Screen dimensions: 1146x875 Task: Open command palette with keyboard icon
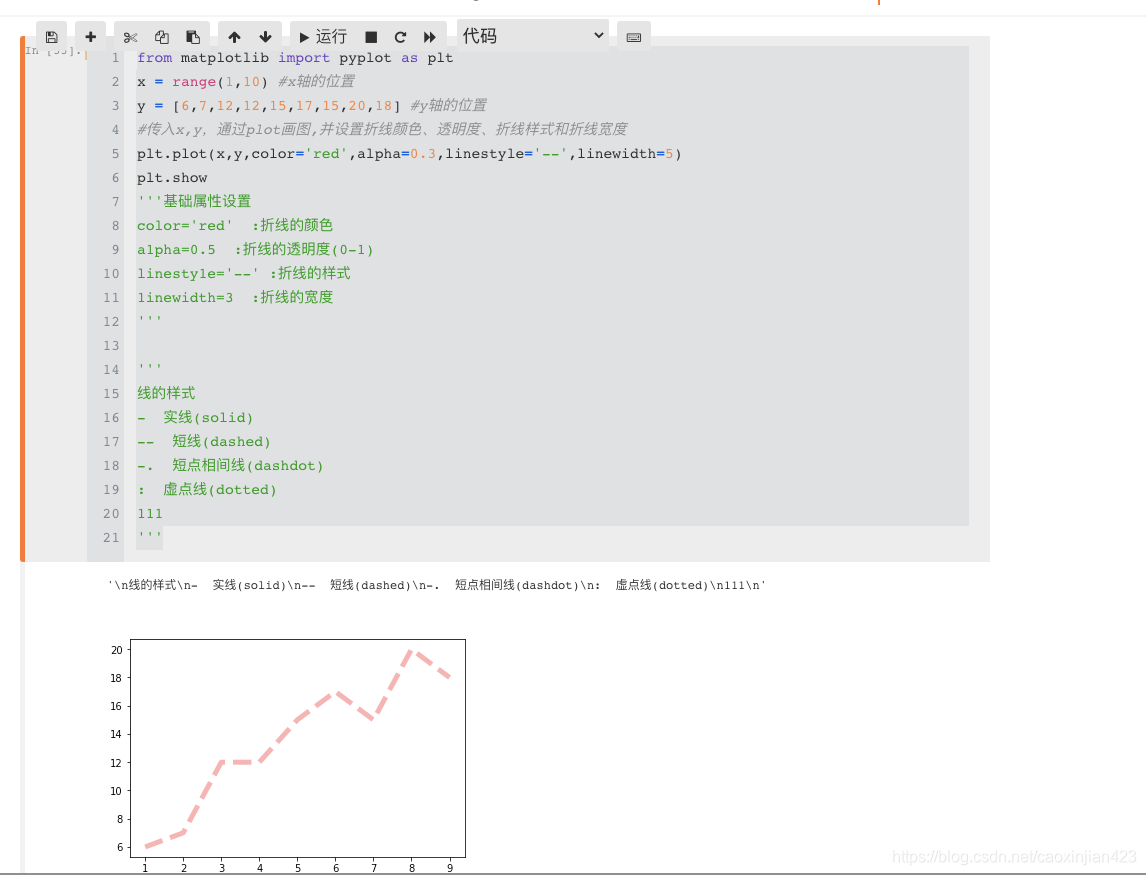click(x=634, y=37)
